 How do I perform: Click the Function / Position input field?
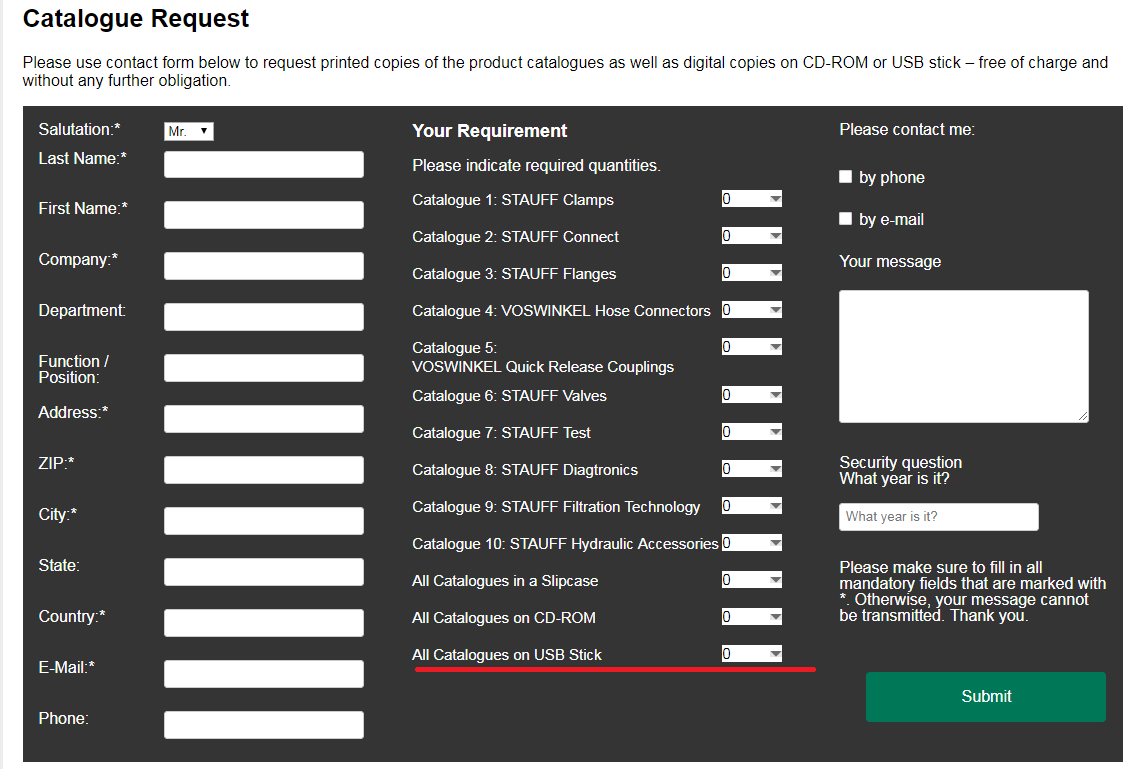264,368
